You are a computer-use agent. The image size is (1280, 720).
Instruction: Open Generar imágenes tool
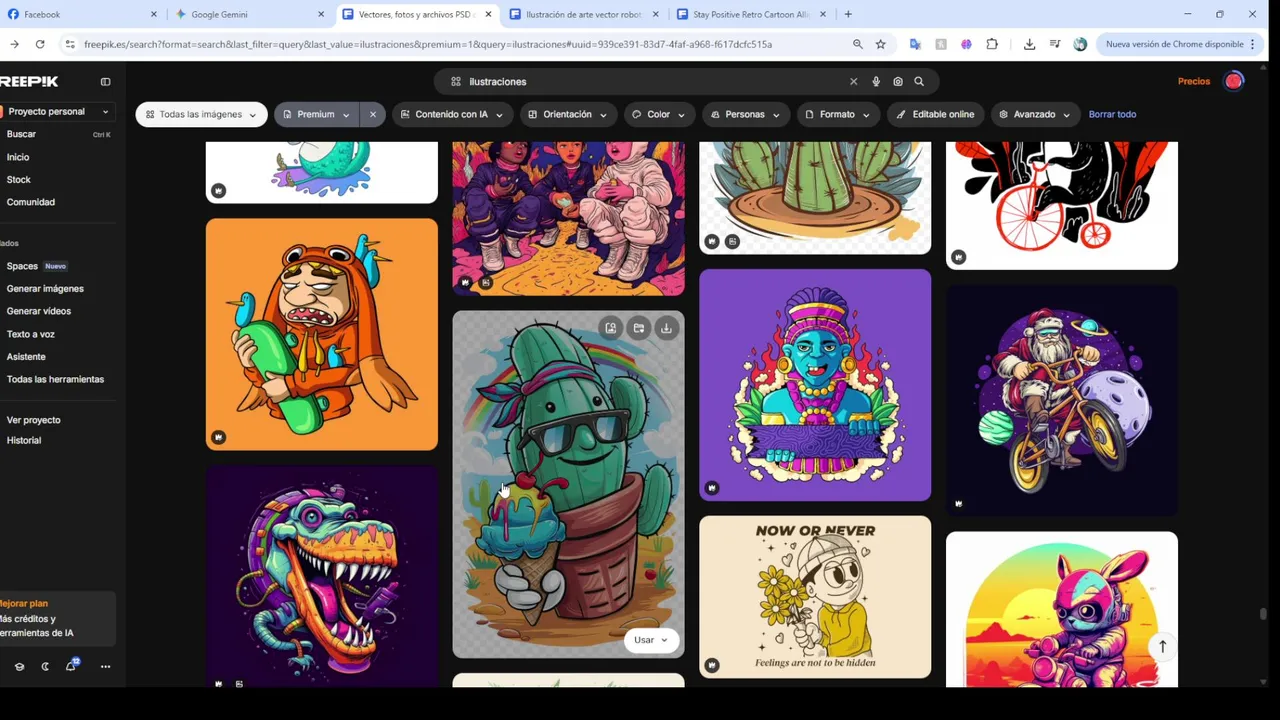[x=45, y=288]
